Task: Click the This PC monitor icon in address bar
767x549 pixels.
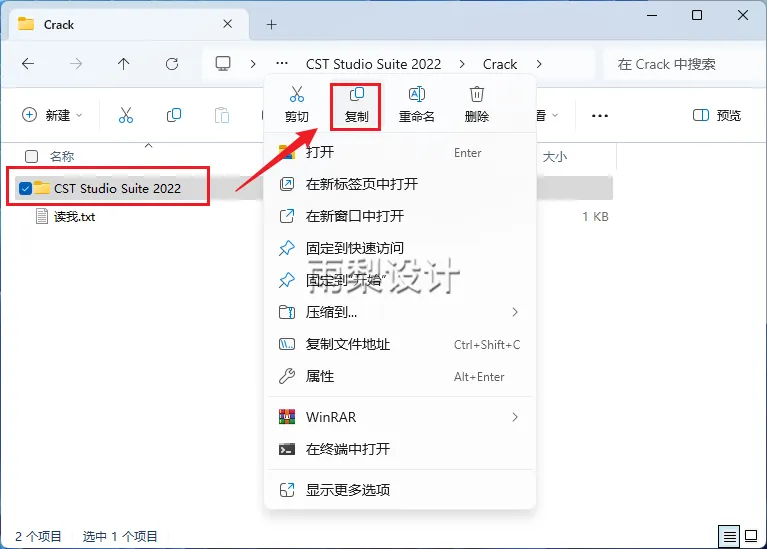Action: 223,64
